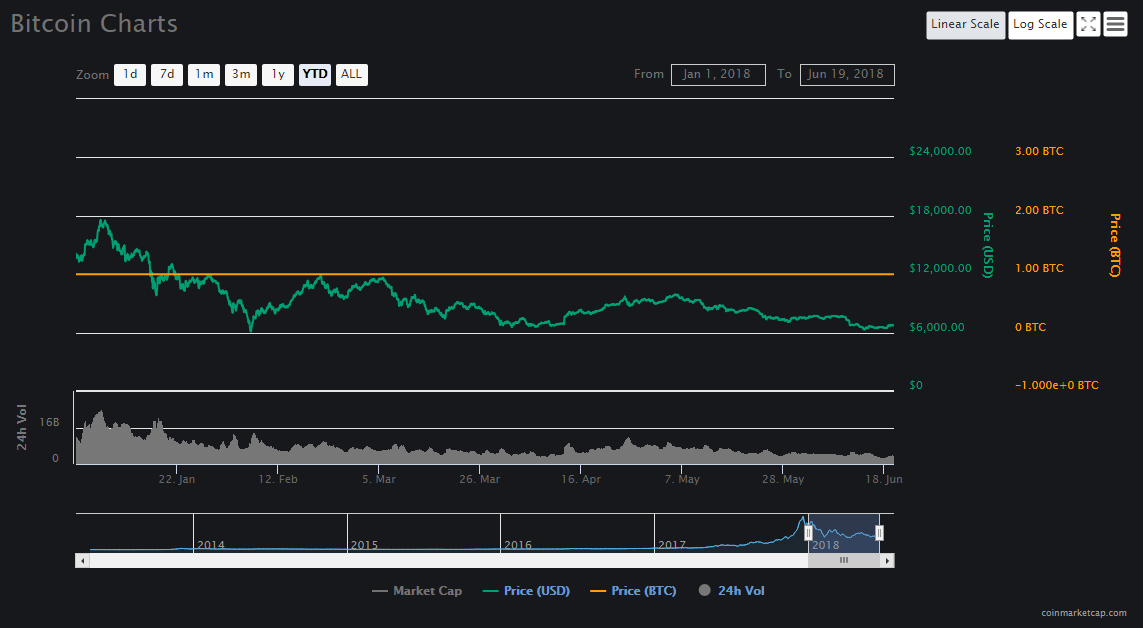
Task: Open the chart hamburger menu
Action: pos(1115,25)
